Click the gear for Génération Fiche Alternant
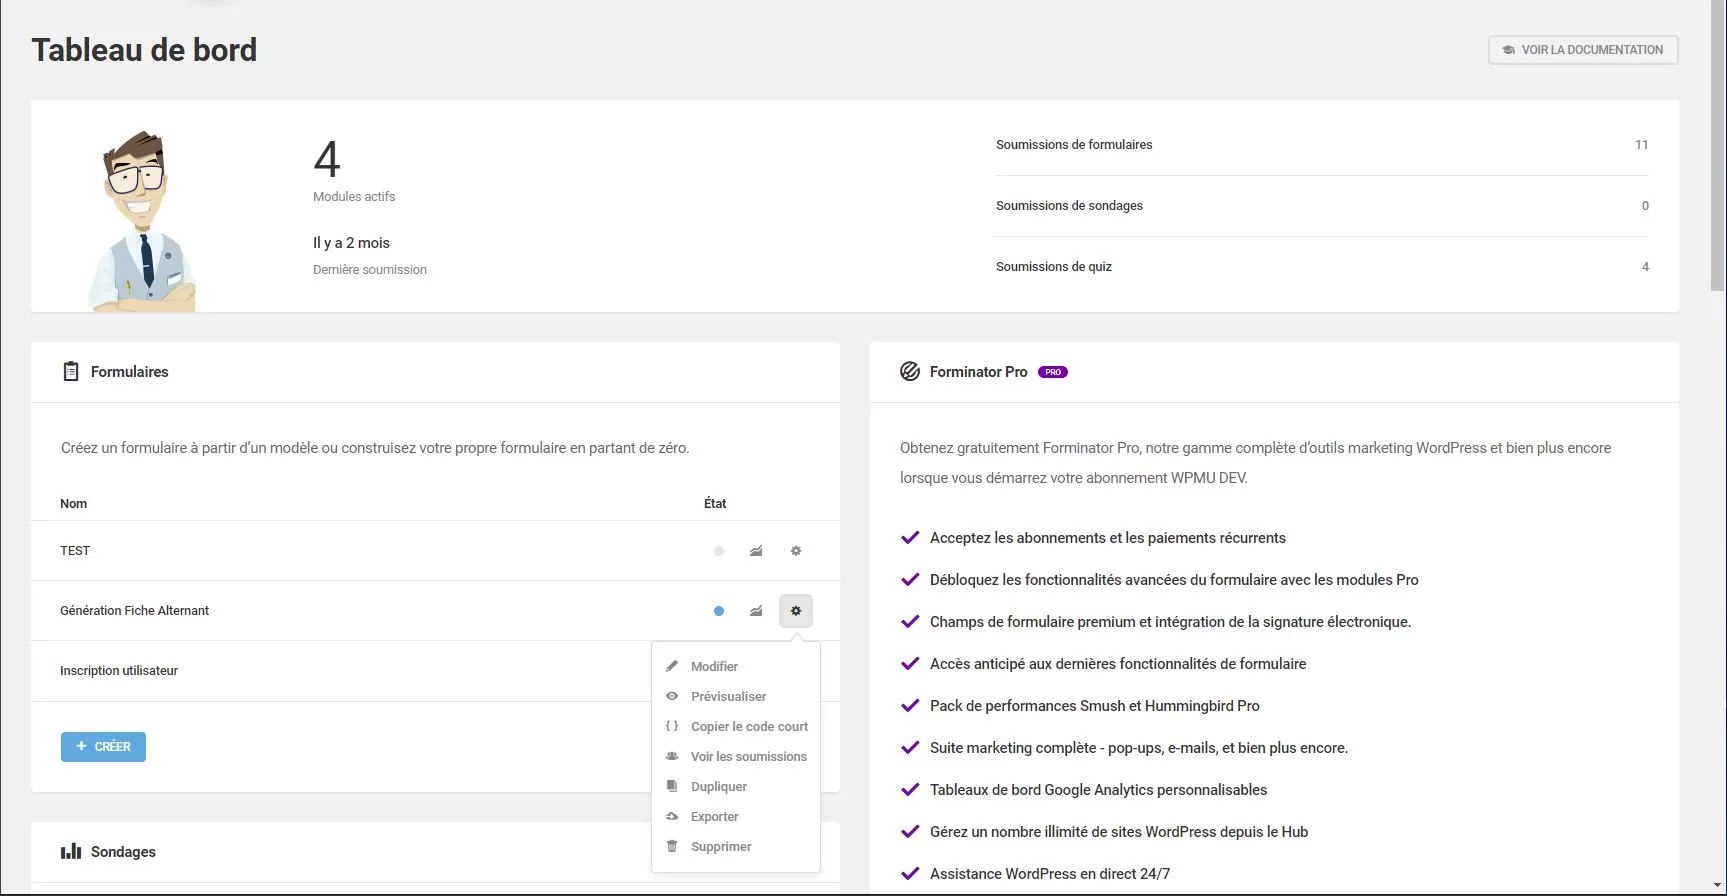This screenshot has height=896, width=1727. tap(796, 611)
